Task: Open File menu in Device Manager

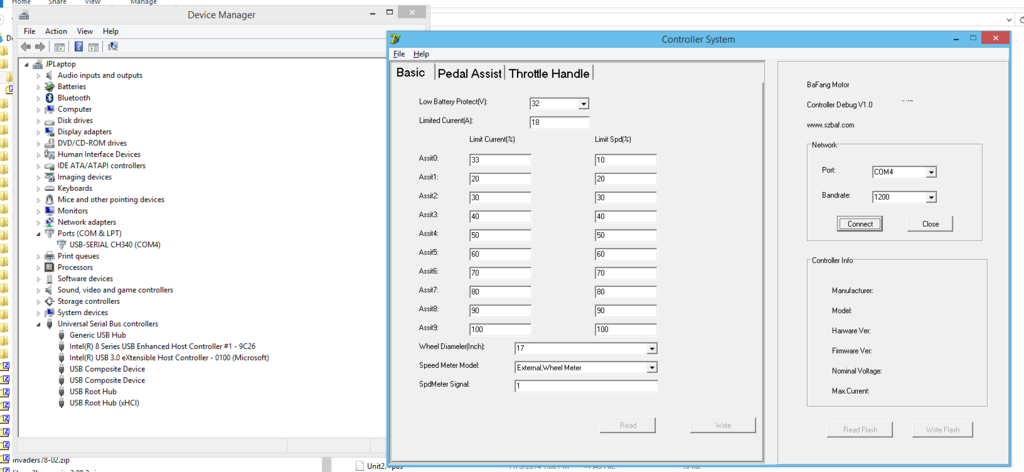Action: pos(29,31)
